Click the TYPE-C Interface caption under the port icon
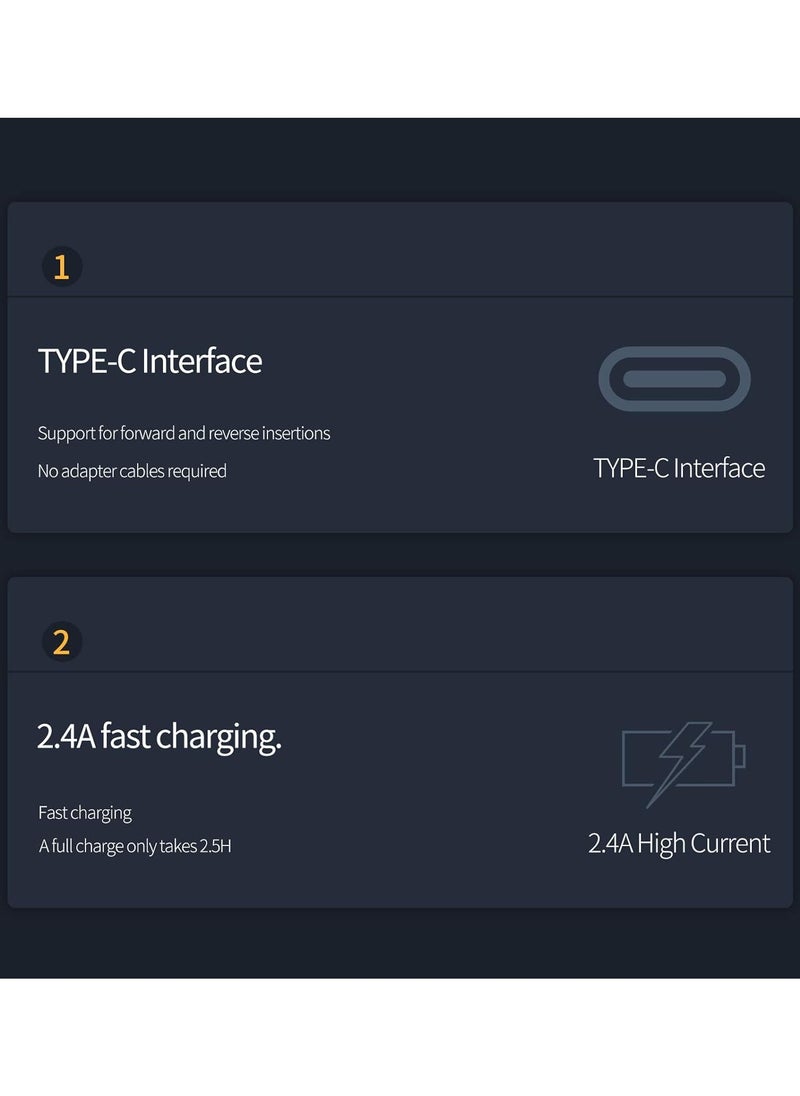Image resolution: width=800 pixels, height=1096 pixels. tap(678, 468)
